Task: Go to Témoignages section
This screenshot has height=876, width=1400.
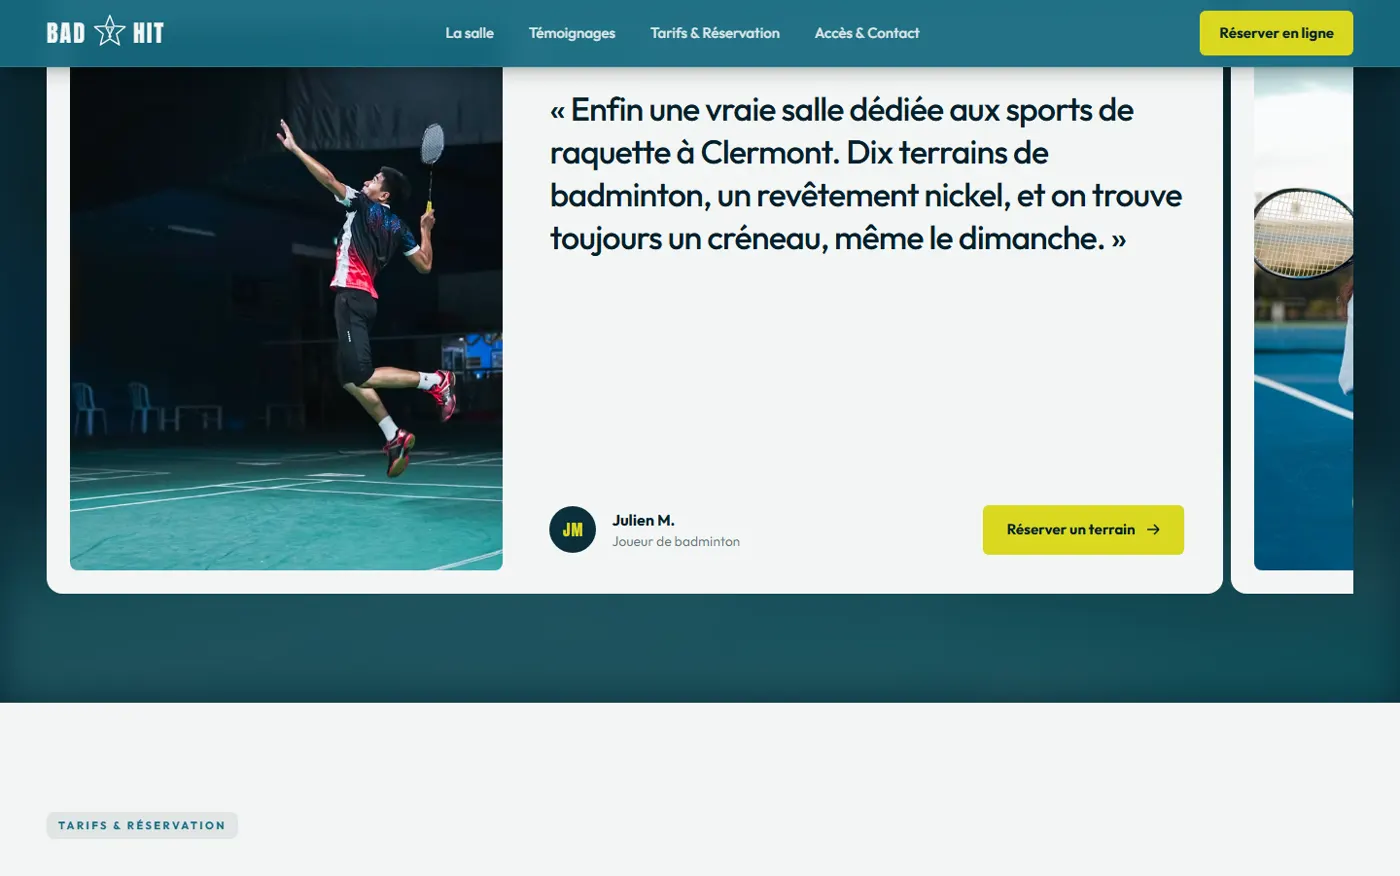Action: (572, 33)
